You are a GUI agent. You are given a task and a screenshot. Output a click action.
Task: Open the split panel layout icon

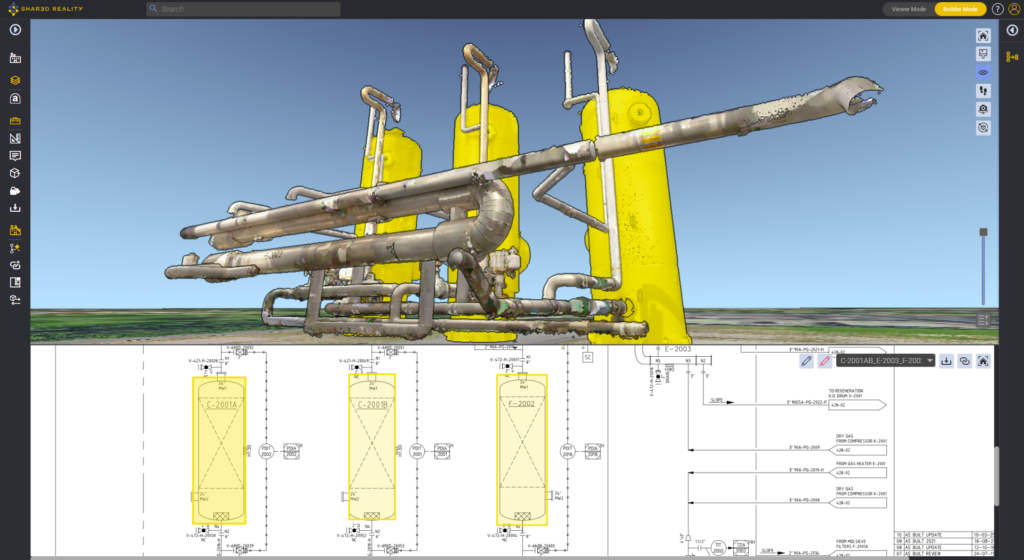pyautogui.click(x=15, y=283)
